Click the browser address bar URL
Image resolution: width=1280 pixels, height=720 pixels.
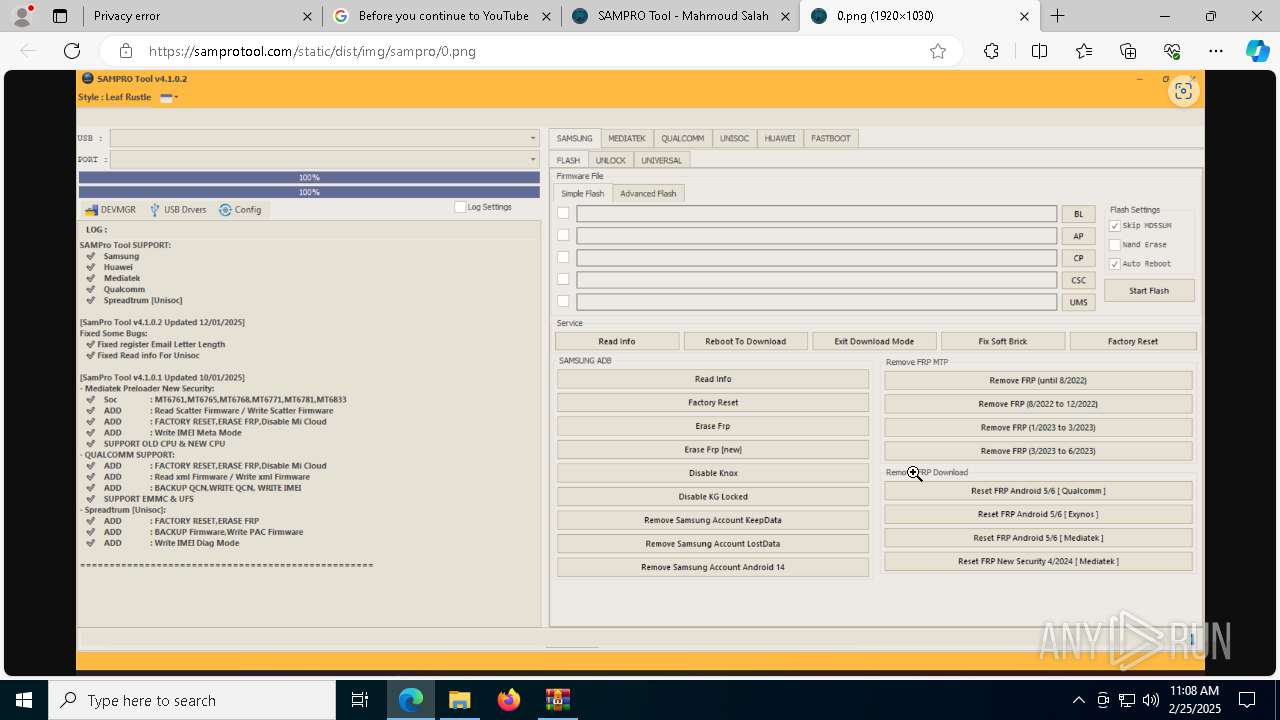(312, 51)
